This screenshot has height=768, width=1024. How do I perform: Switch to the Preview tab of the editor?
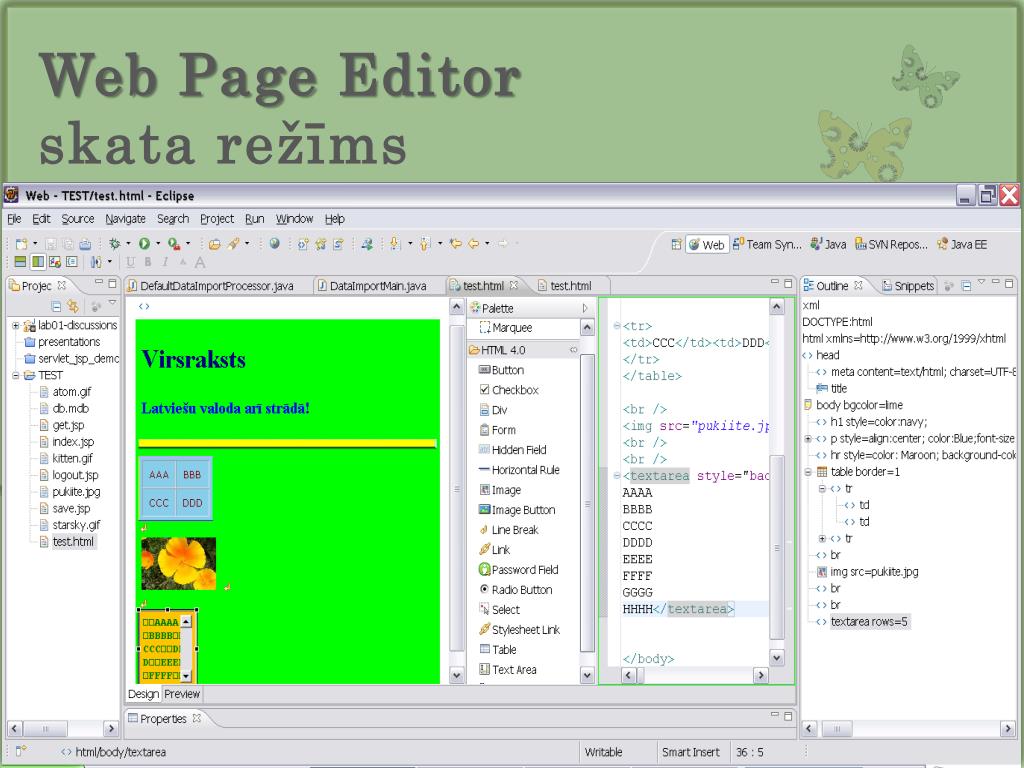coord(182,694)
